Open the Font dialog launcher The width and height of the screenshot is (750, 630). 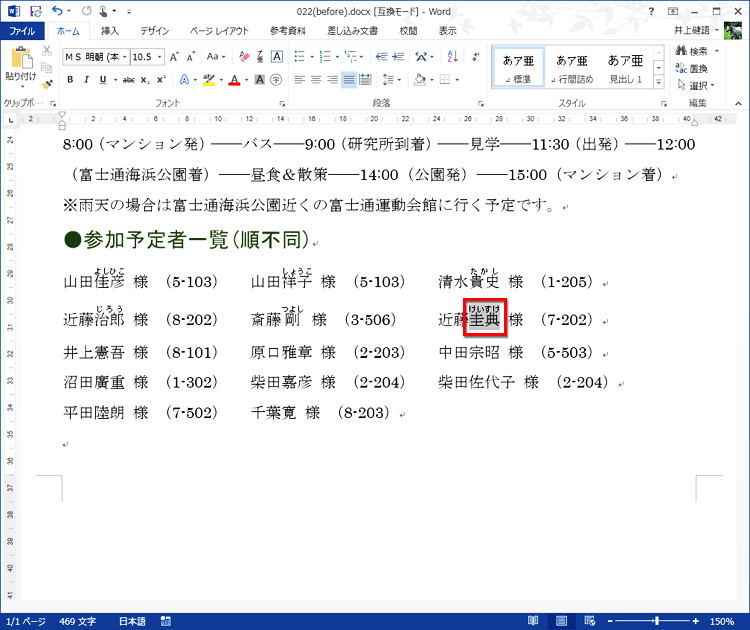pyautogui.click(x=282, y=103)
